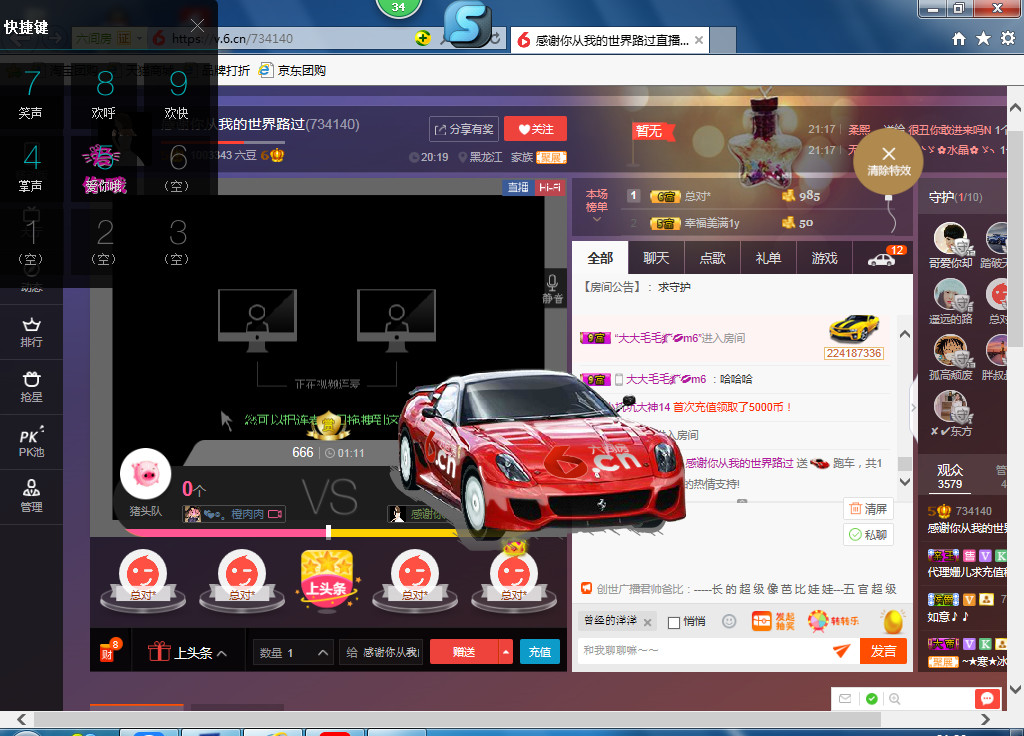The height and width of the screenshot is (736, 1024).
Task: Open browser favorites star icon
Action: (x=983, y=39)
